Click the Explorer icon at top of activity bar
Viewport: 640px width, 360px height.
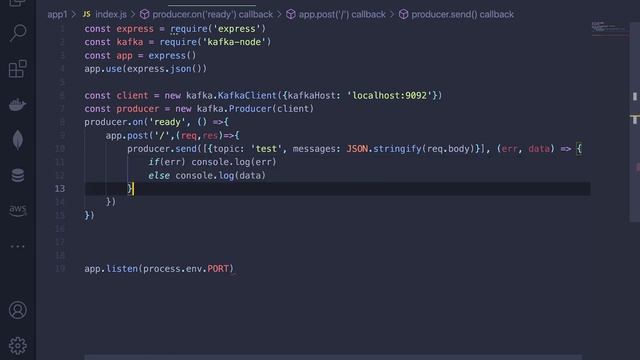coord(18,2)
